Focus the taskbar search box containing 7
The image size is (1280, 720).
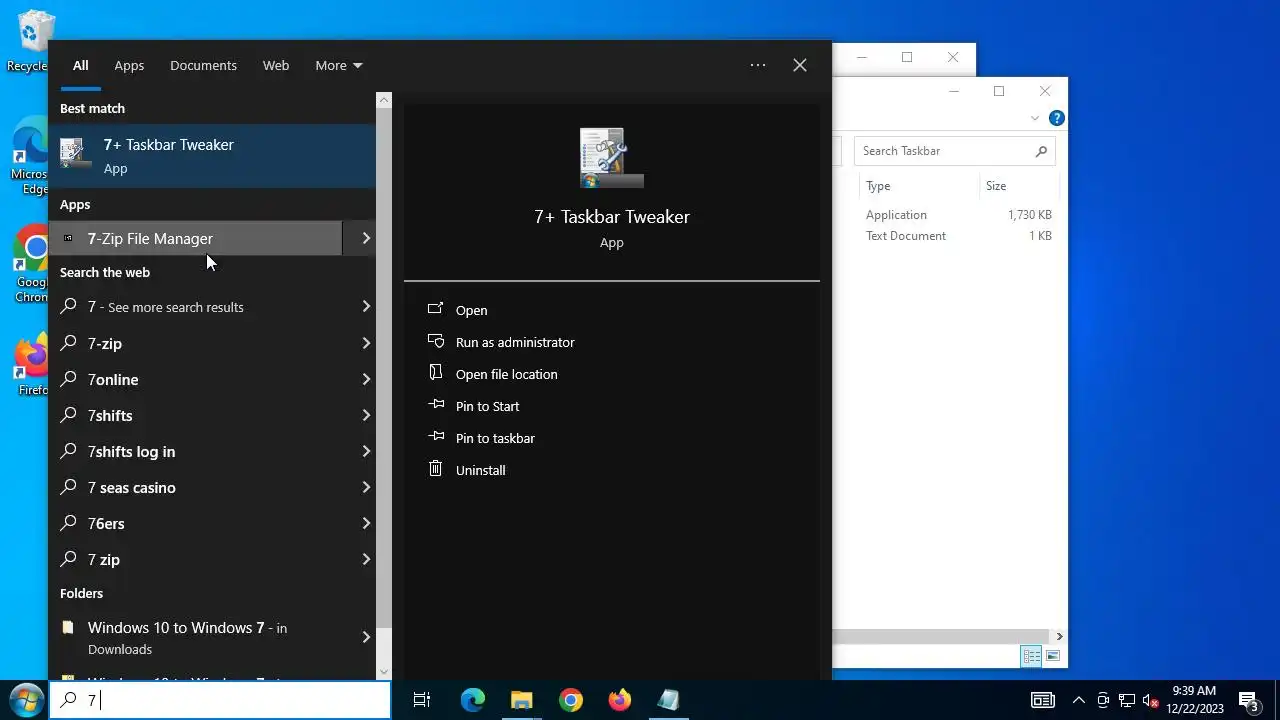click(220, 700)
